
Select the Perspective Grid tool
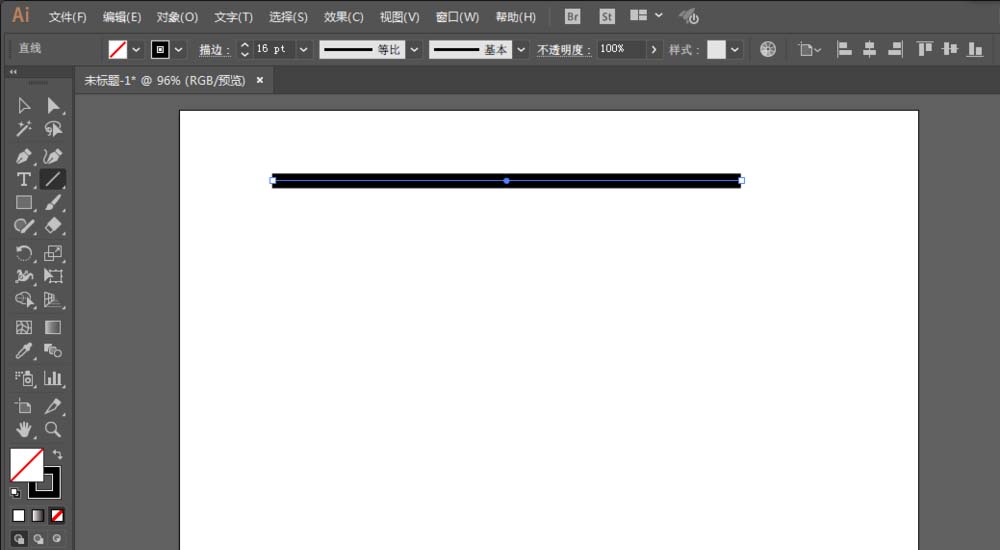point(53,300)
